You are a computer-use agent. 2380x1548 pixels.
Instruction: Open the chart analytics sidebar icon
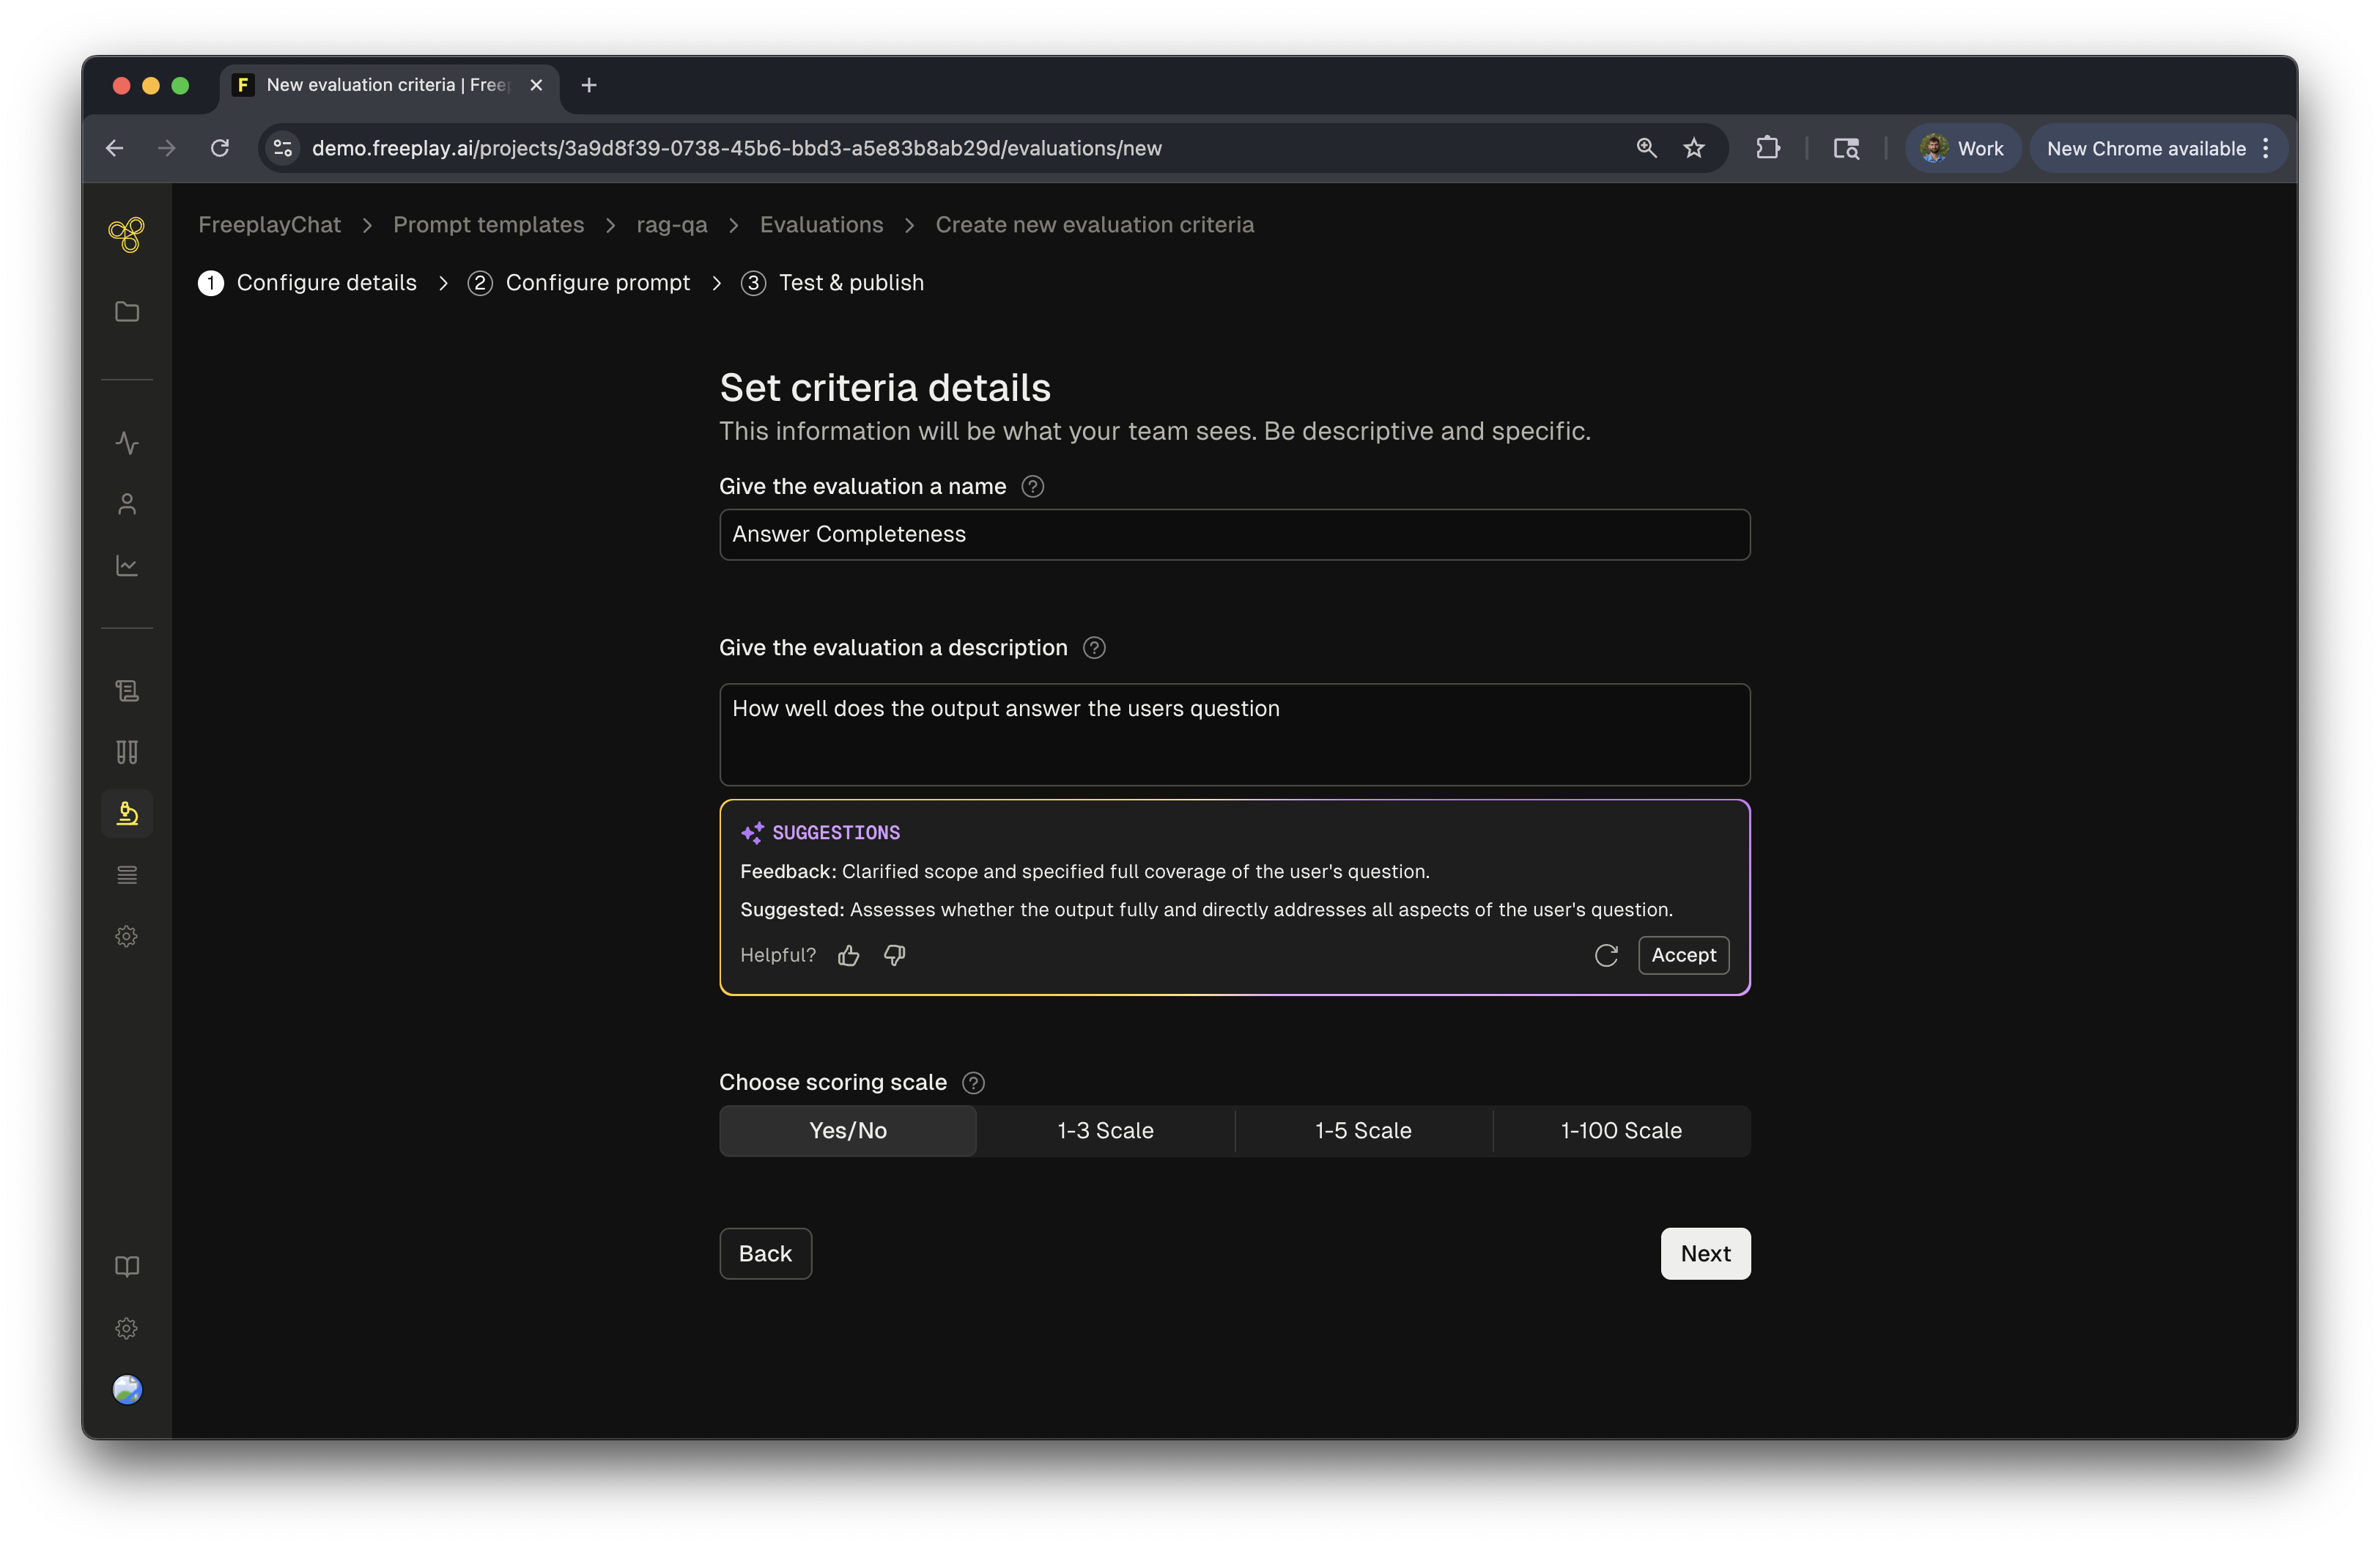(x=127, y=566)
